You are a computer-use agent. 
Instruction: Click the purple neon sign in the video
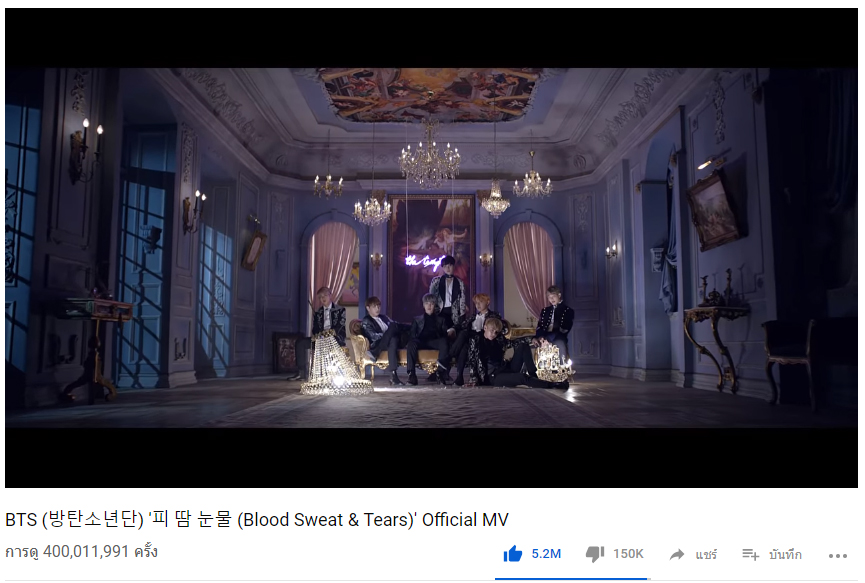(424, 261)
